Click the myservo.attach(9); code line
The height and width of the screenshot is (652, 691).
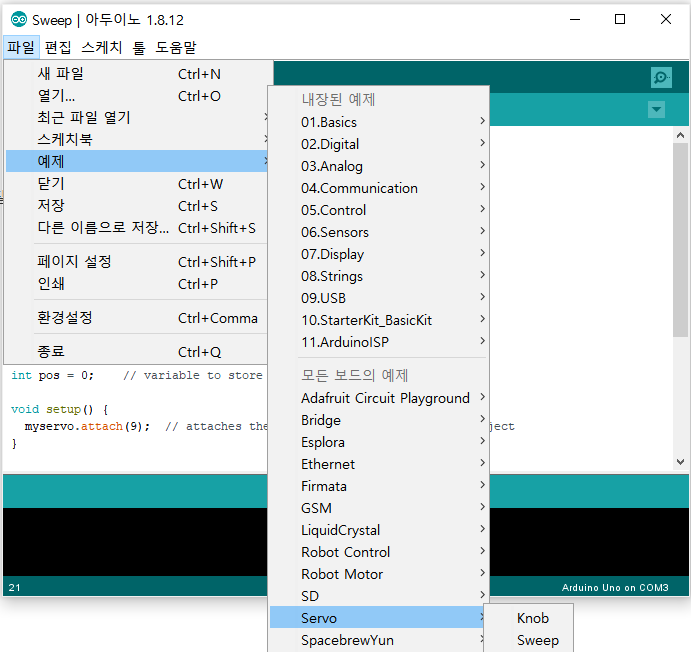pos(86,426)
